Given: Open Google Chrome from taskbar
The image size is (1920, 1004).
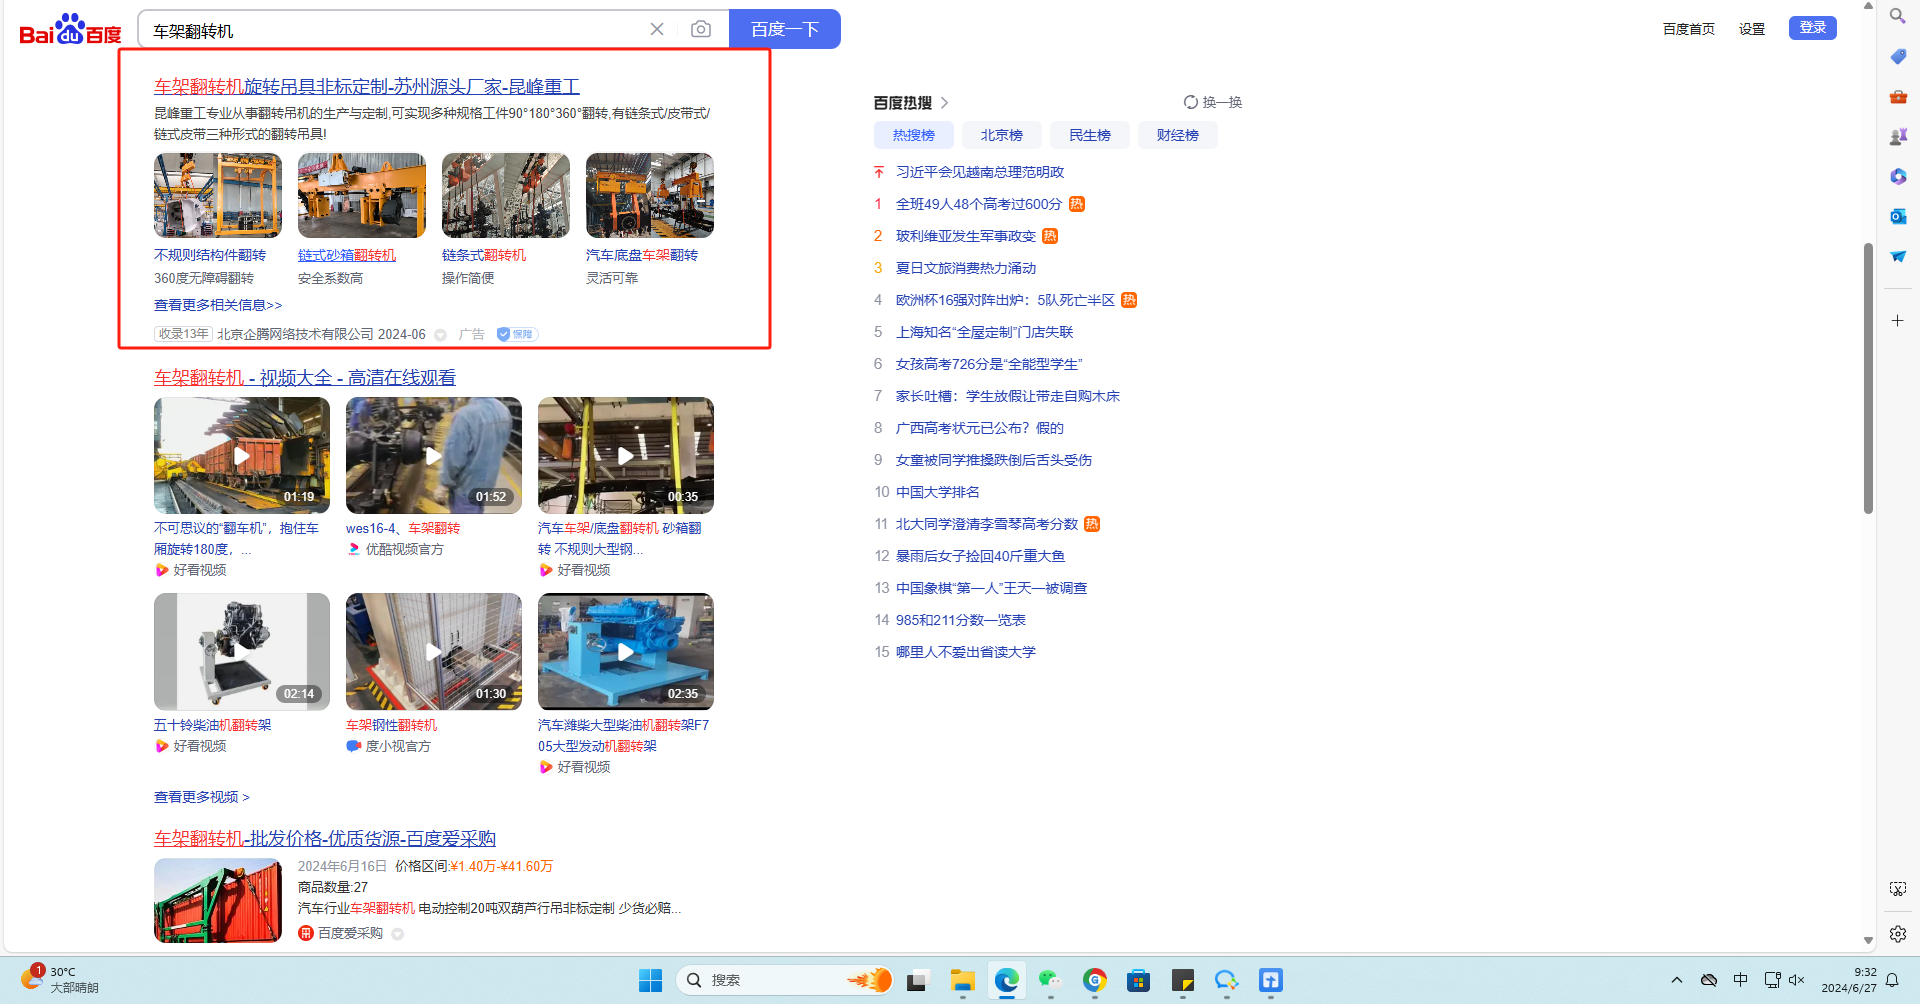Looking at the screenshot, I should 1095,980.
